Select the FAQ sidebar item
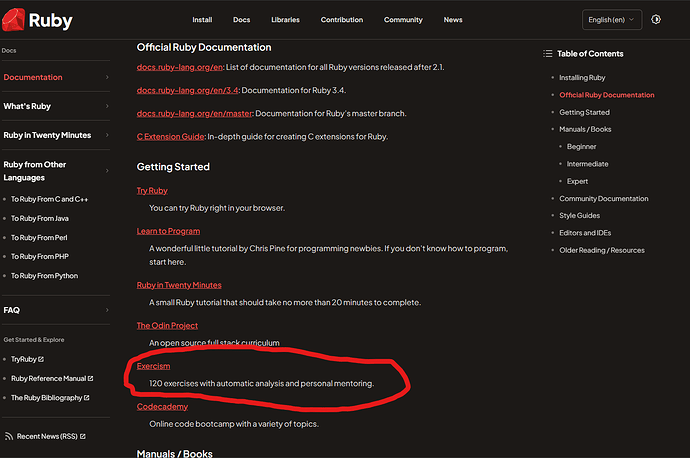 pyautogui.click(x=11, y=310)
